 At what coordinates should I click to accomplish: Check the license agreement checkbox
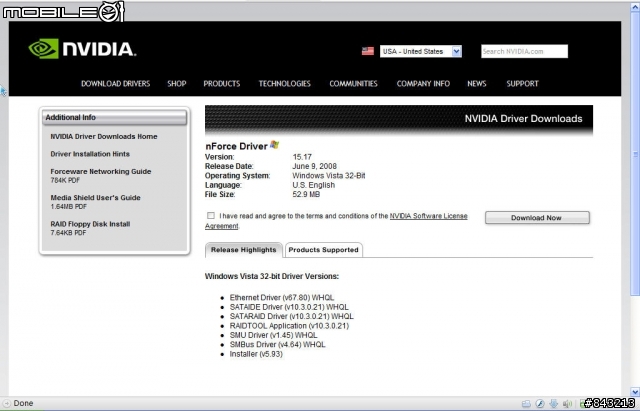(x=211, y=215)
